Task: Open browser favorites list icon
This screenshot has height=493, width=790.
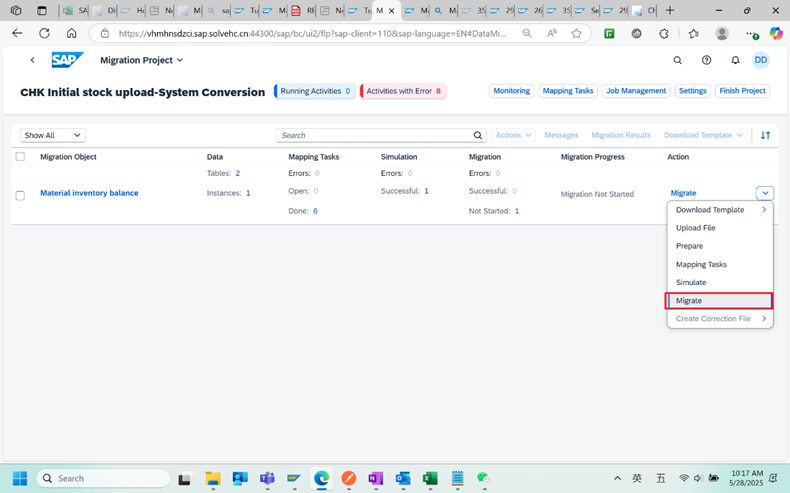Action: pos(693,33)
